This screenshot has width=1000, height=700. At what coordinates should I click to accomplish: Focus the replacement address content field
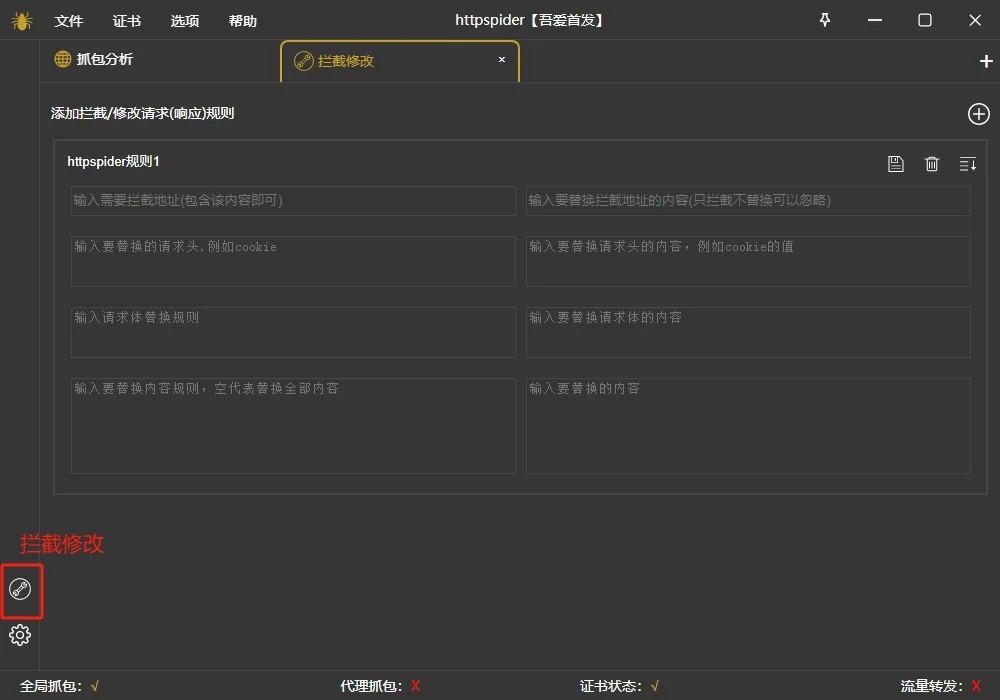[x=748, y=201]
